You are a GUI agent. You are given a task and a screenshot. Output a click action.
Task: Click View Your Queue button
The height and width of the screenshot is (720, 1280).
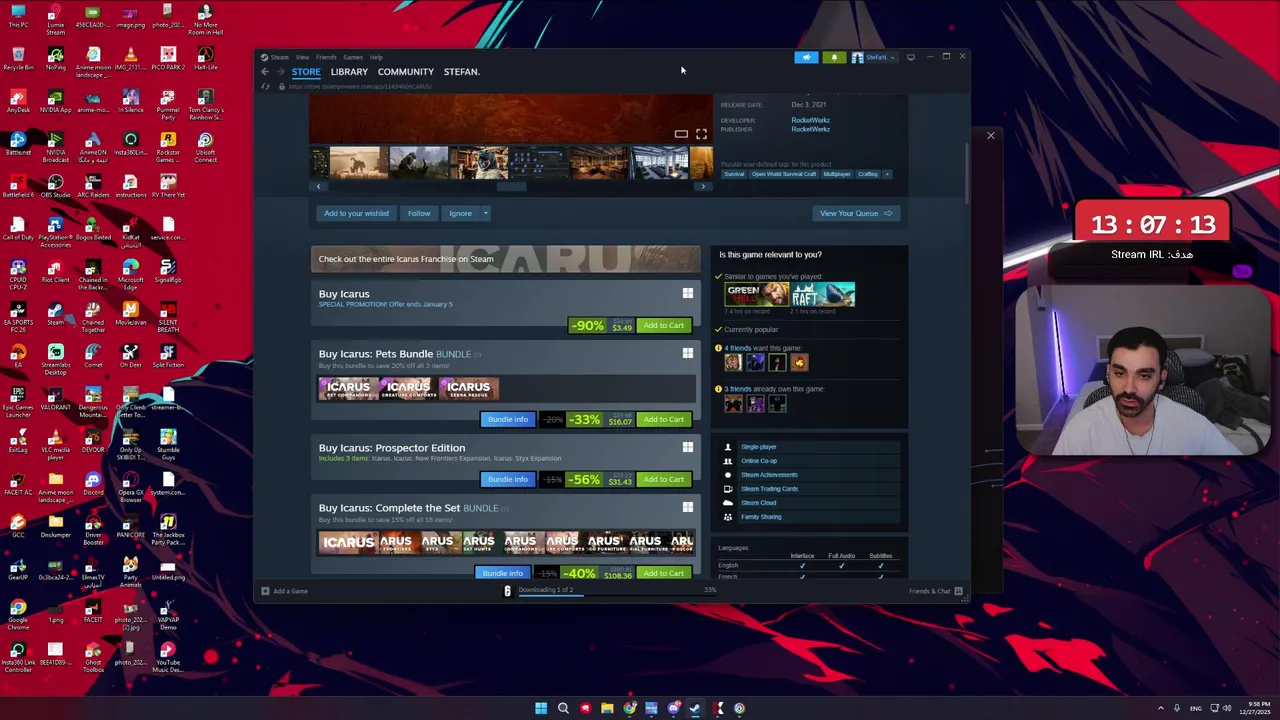(856, 213)
